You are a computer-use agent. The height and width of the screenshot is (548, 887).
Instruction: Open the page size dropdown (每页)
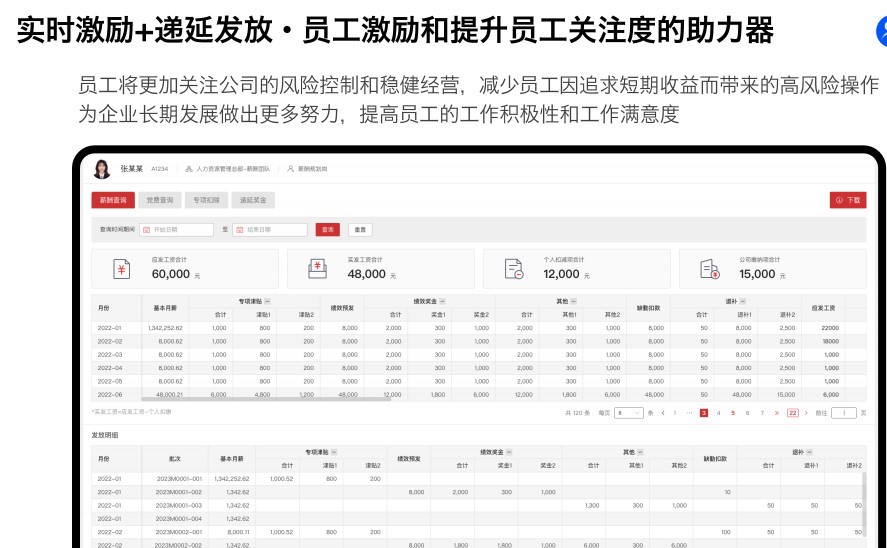click(x=629, y=412)
